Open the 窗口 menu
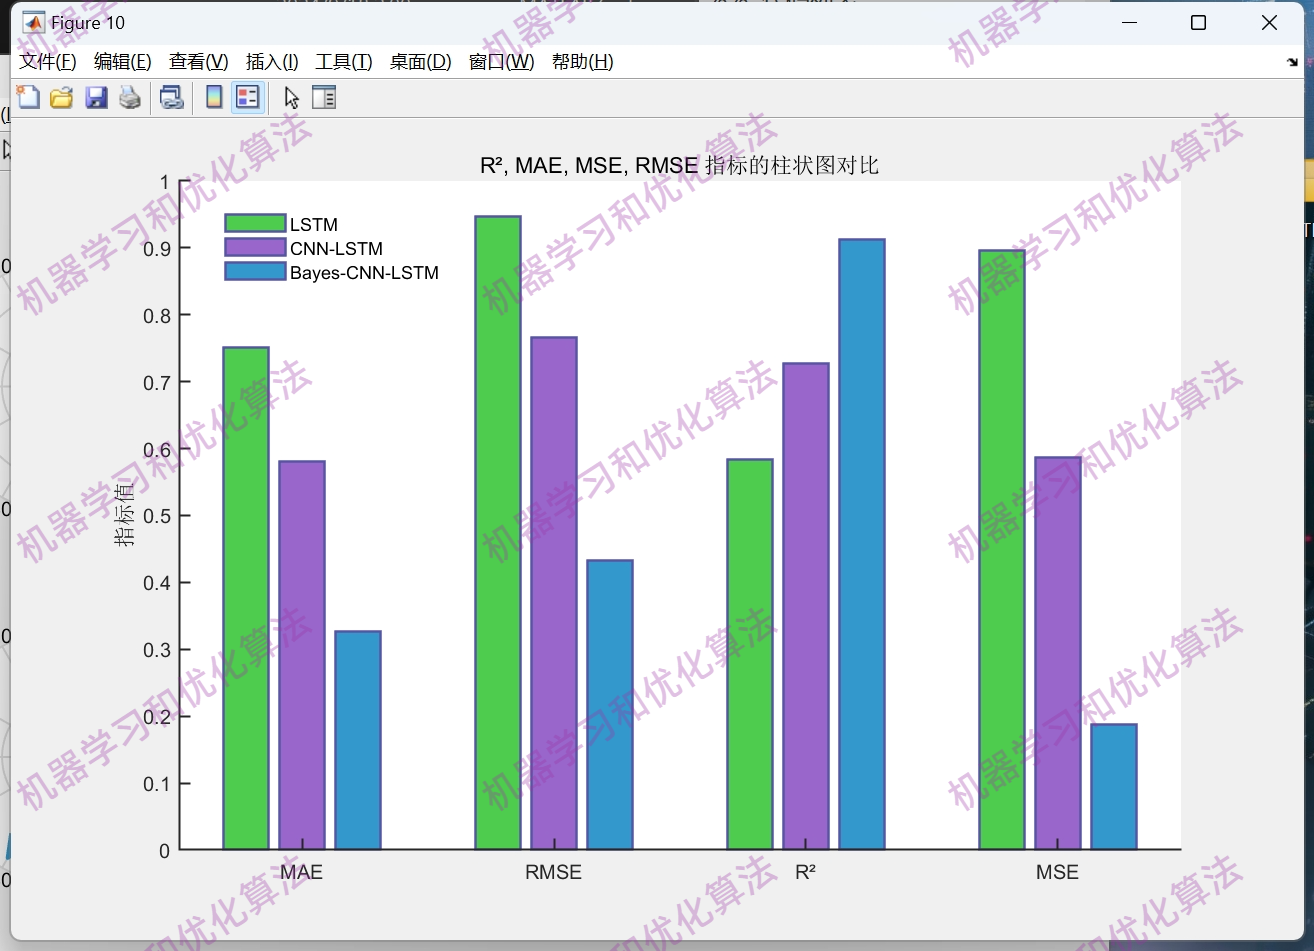This screenshot has height=951, width=1314. tap(501, 61)
